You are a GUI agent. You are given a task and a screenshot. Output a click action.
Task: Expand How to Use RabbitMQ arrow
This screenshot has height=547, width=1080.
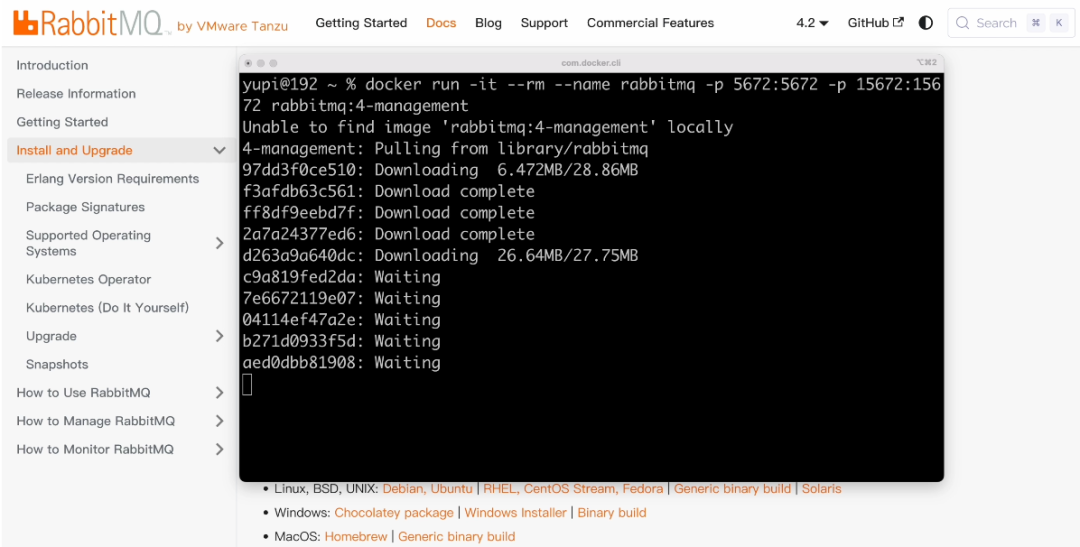pyautogui.click(x=220, y=393)
